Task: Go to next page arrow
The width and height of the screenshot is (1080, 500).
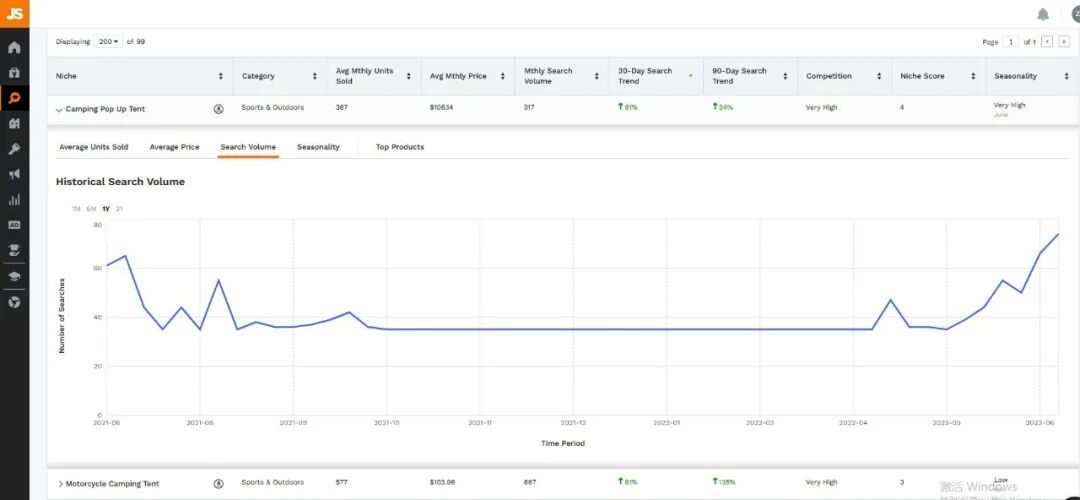Action: pyautogui.click(x=1064, y=41)
